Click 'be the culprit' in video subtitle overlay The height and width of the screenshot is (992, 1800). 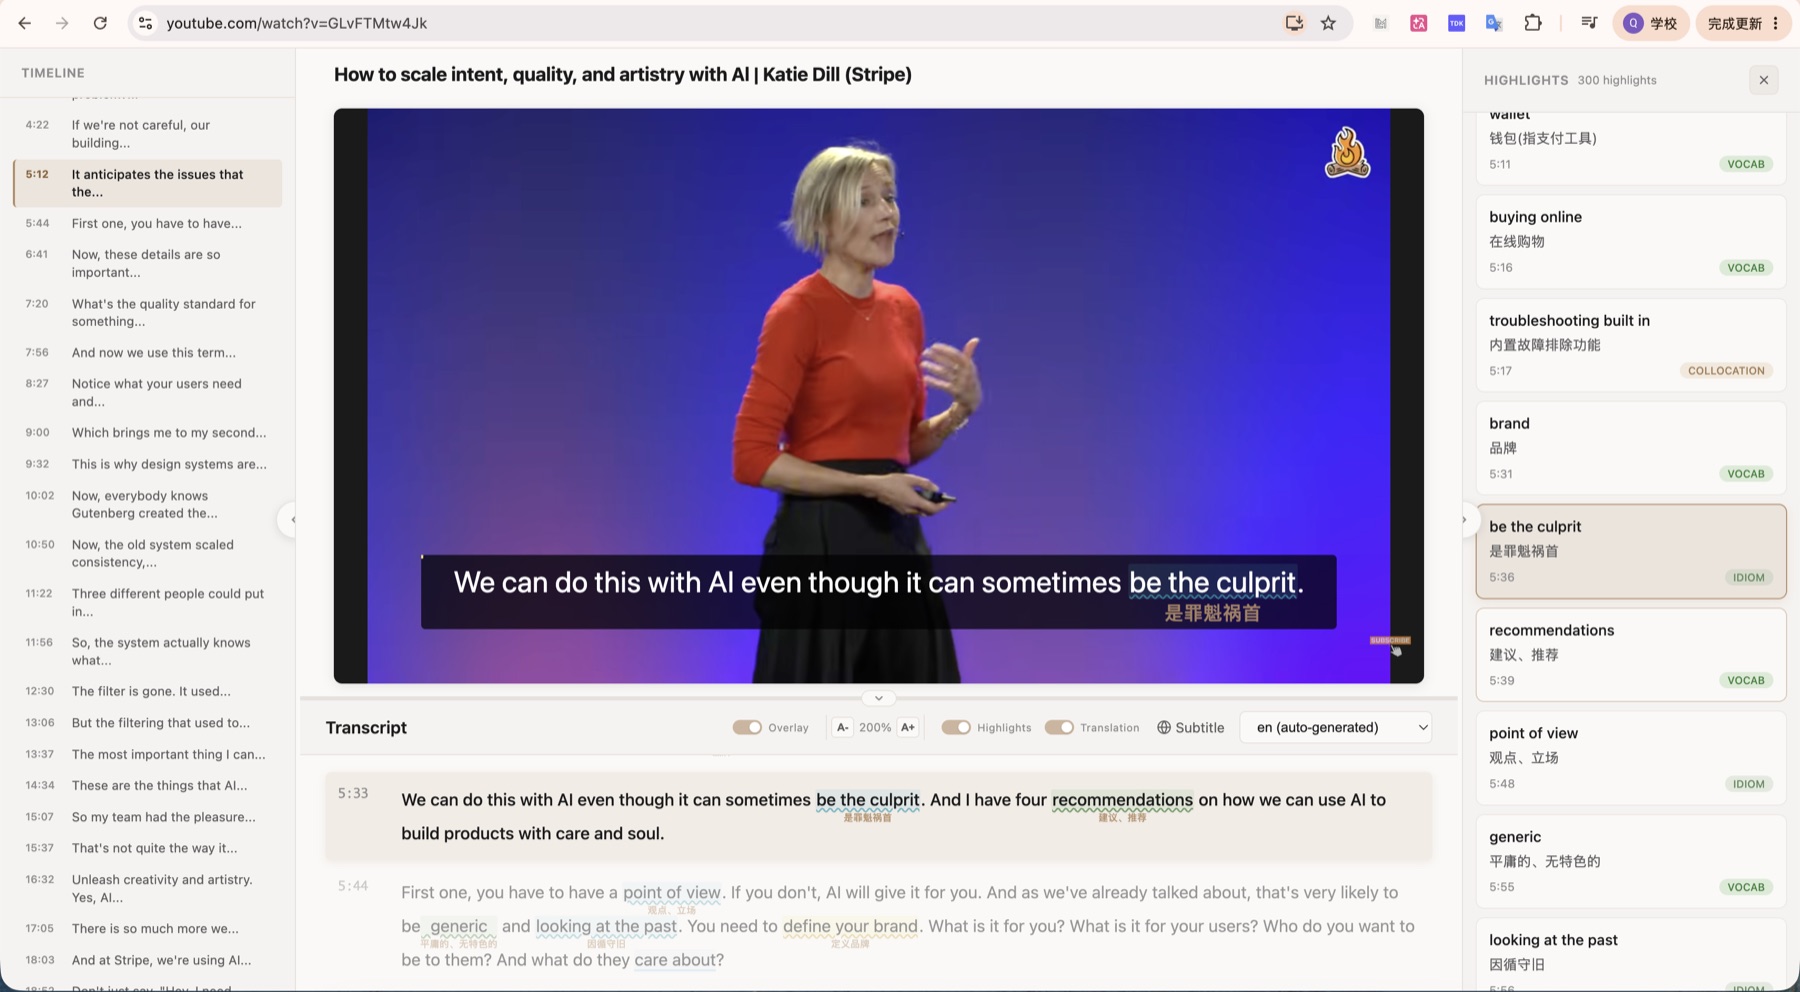pyautogui.click(x=1213, y=582)
